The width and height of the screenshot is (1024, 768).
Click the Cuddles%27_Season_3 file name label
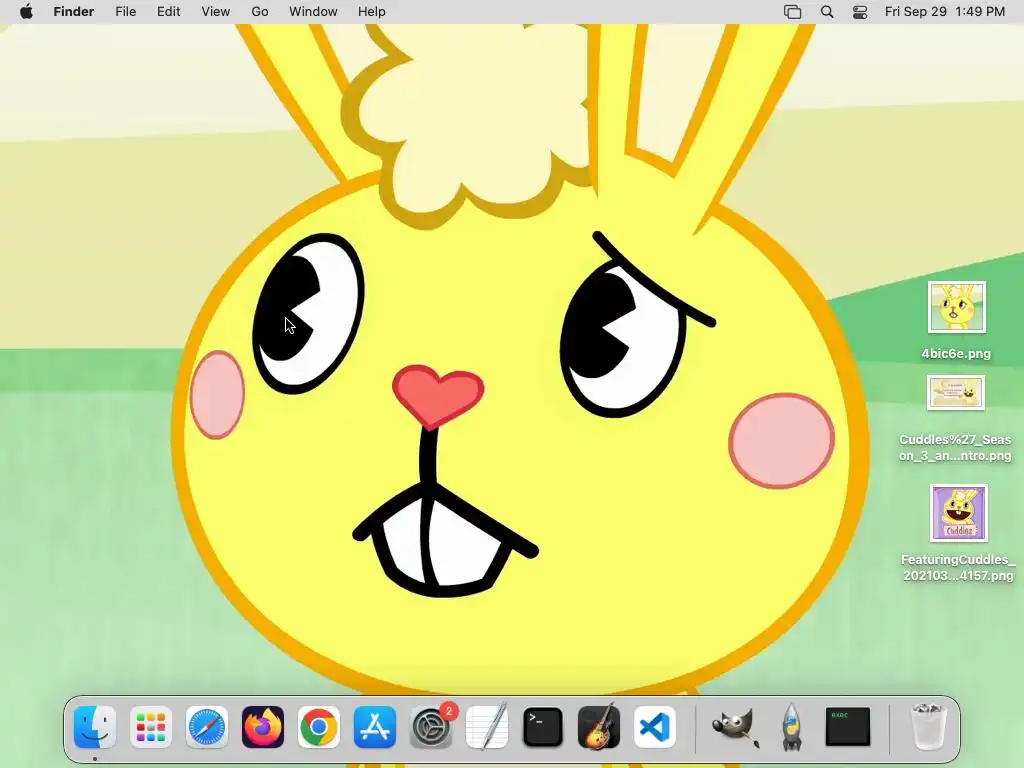[x=955, y=447]
